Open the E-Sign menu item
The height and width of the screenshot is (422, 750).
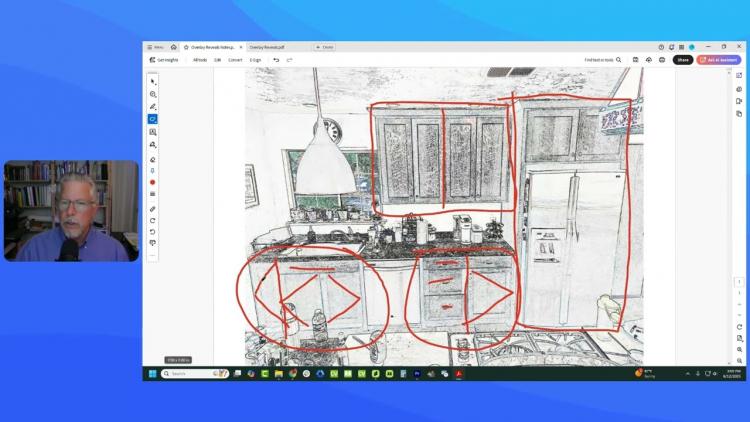coord(255,60)
